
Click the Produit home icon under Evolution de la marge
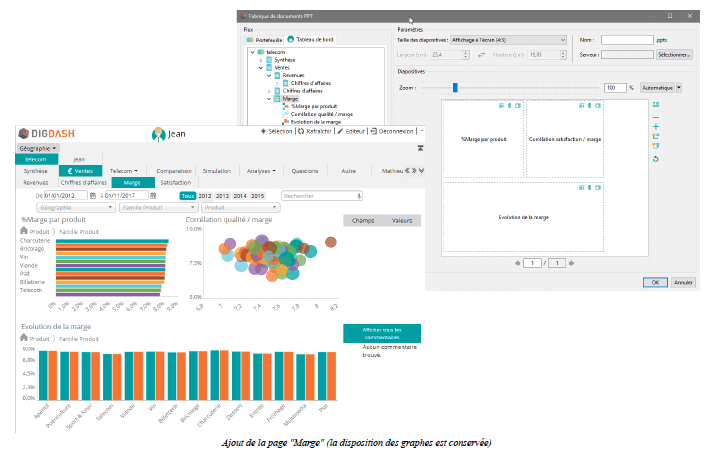click(x=24, y=337)
